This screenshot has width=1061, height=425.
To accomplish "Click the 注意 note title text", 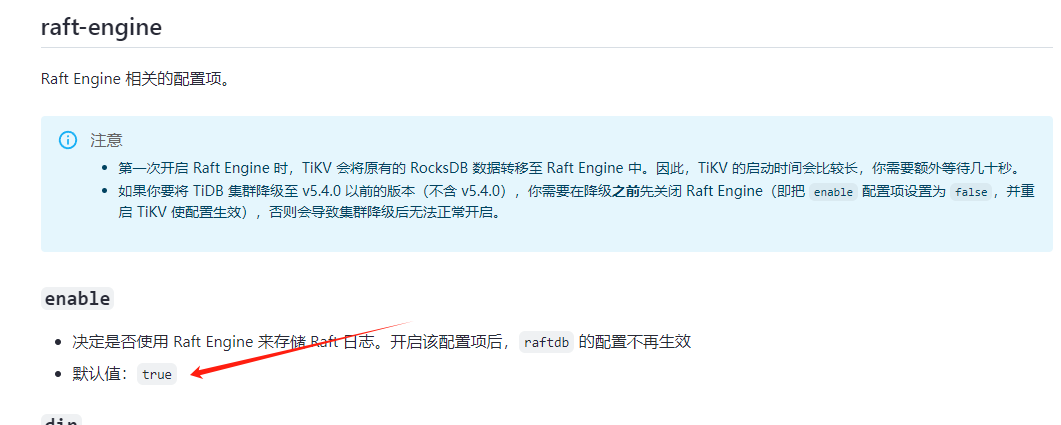I will click(106, 140).
